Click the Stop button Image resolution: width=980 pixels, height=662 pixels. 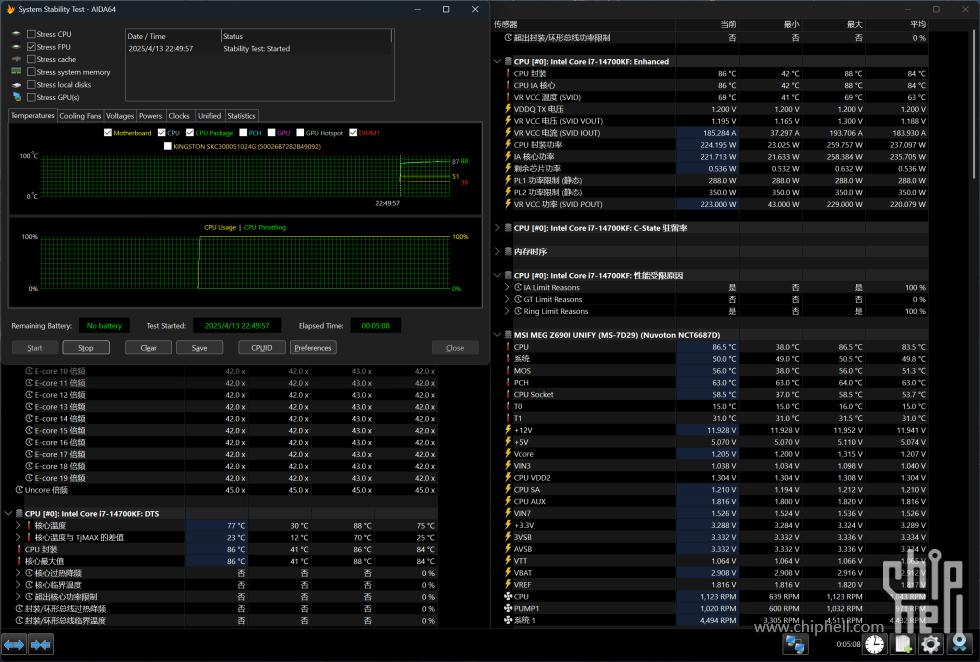(x=86, y=348)
